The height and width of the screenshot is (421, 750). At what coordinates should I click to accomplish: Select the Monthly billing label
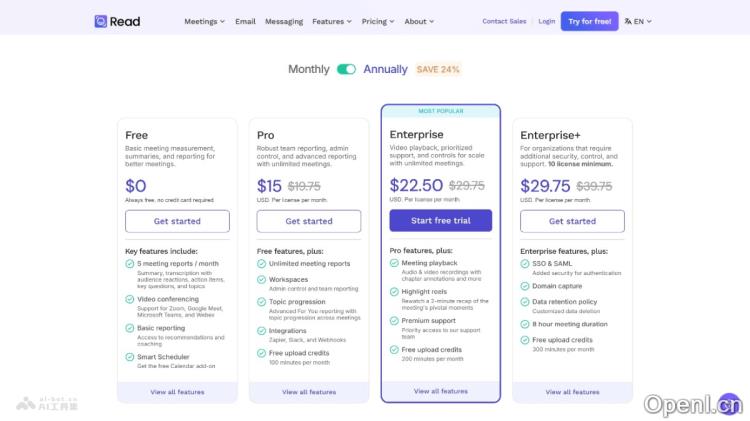(x=309, y=69)
